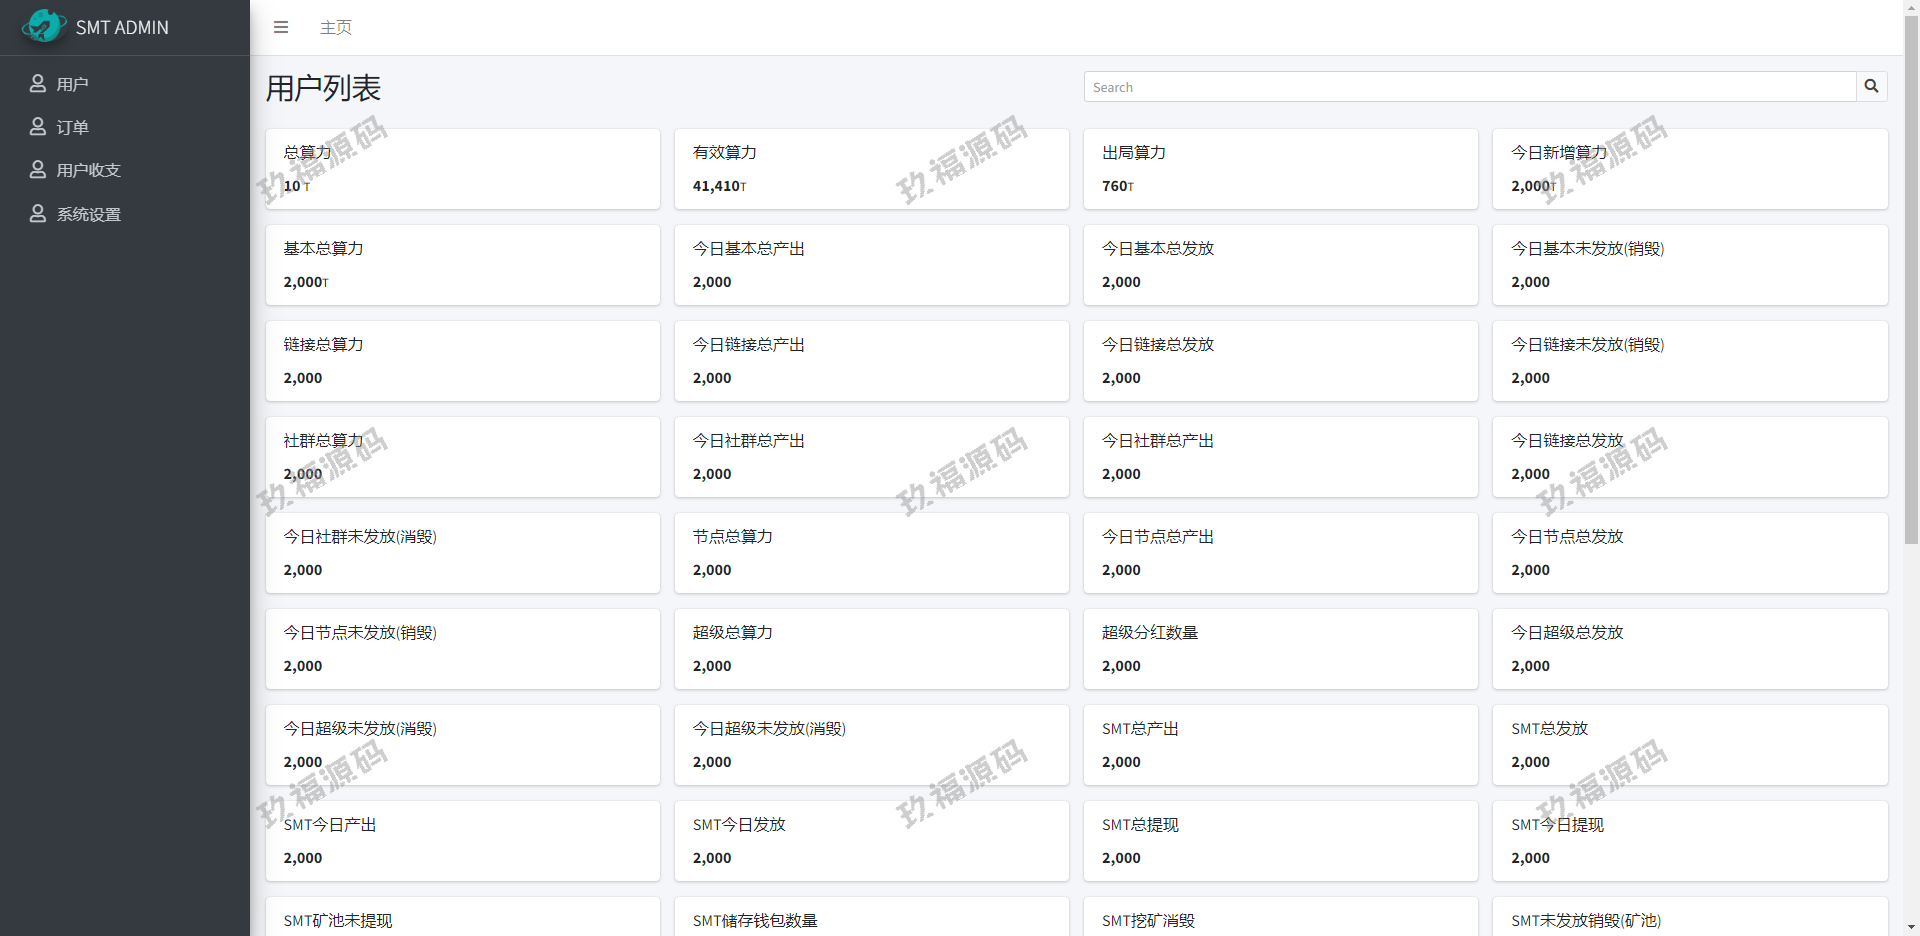Click the scrollbar down arrow
The image size is (1920, 936).
[x=1911, y=927]
